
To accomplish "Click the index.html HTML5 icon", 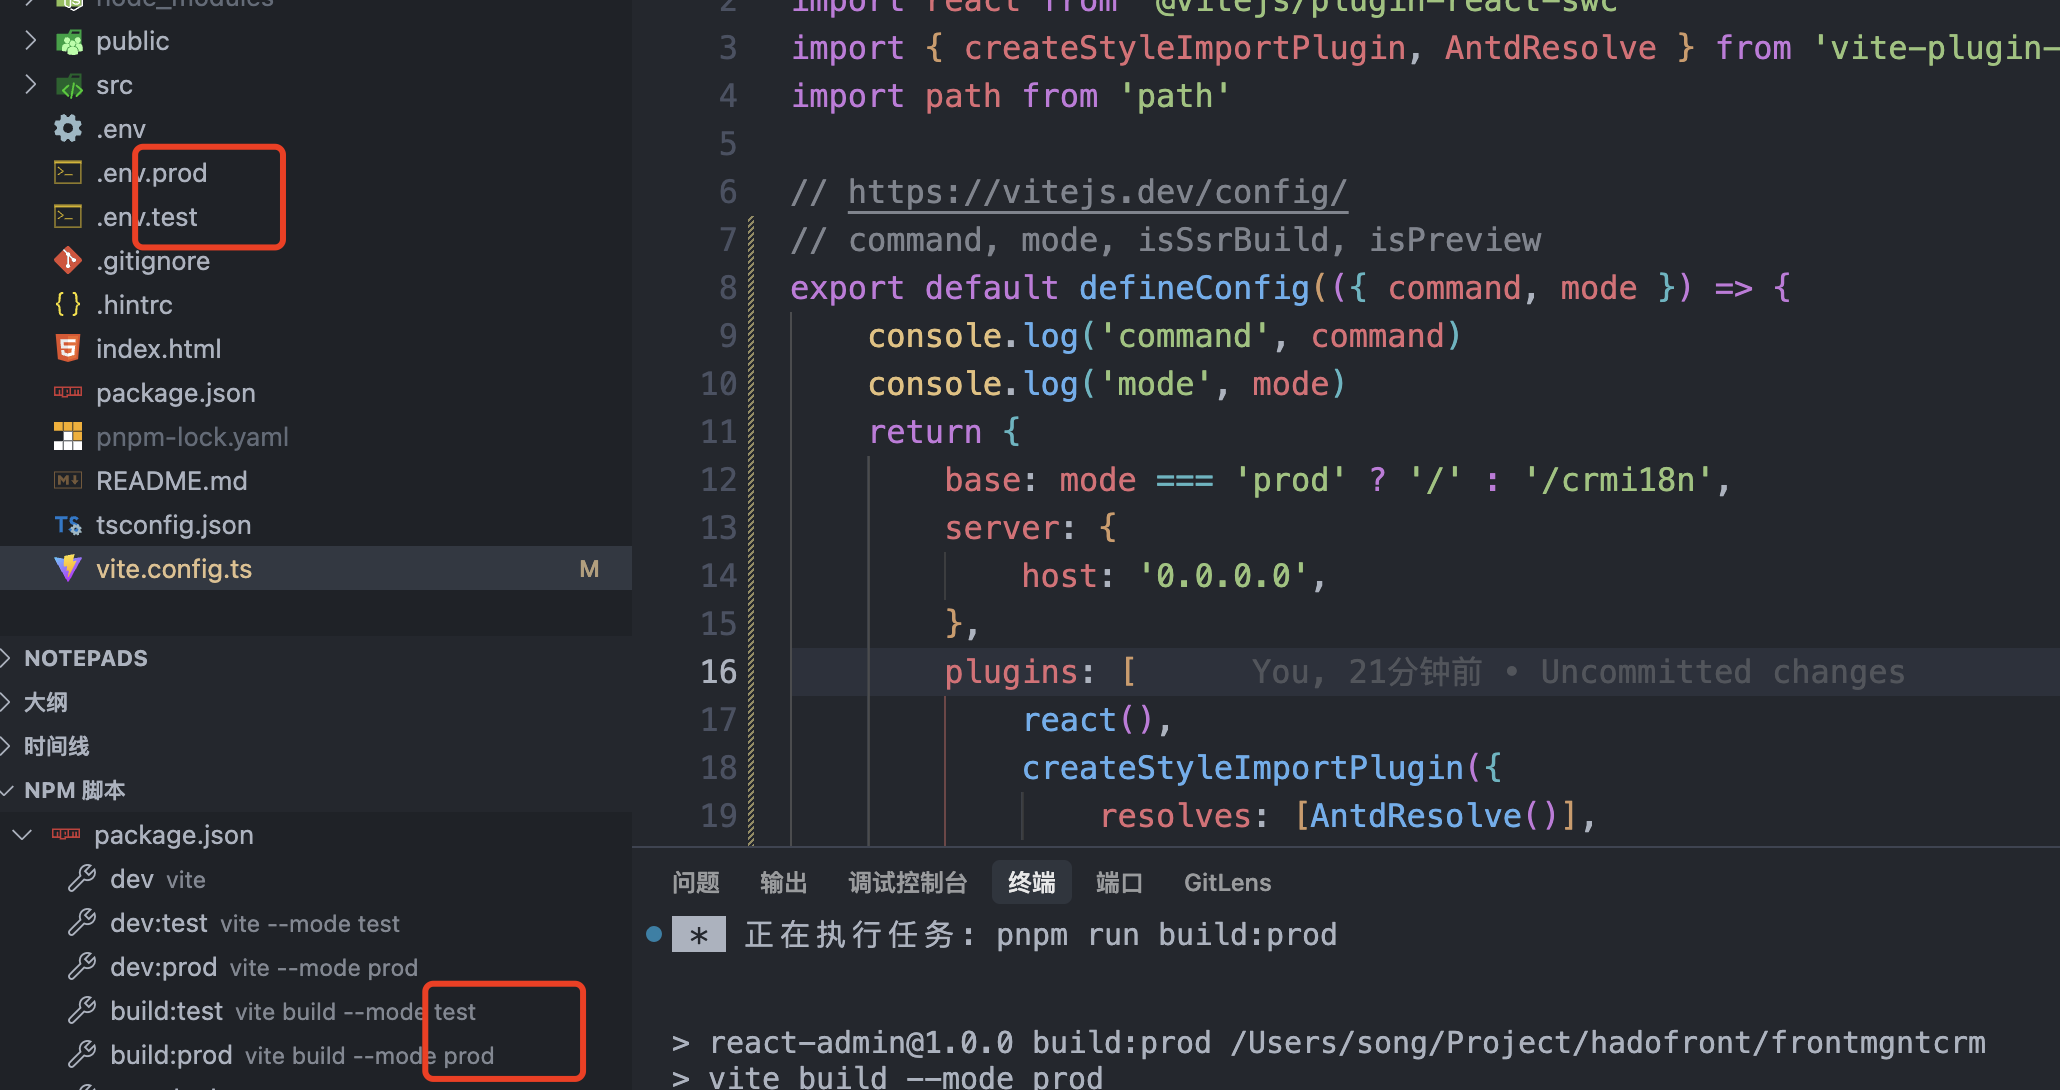I will [68, 349].
